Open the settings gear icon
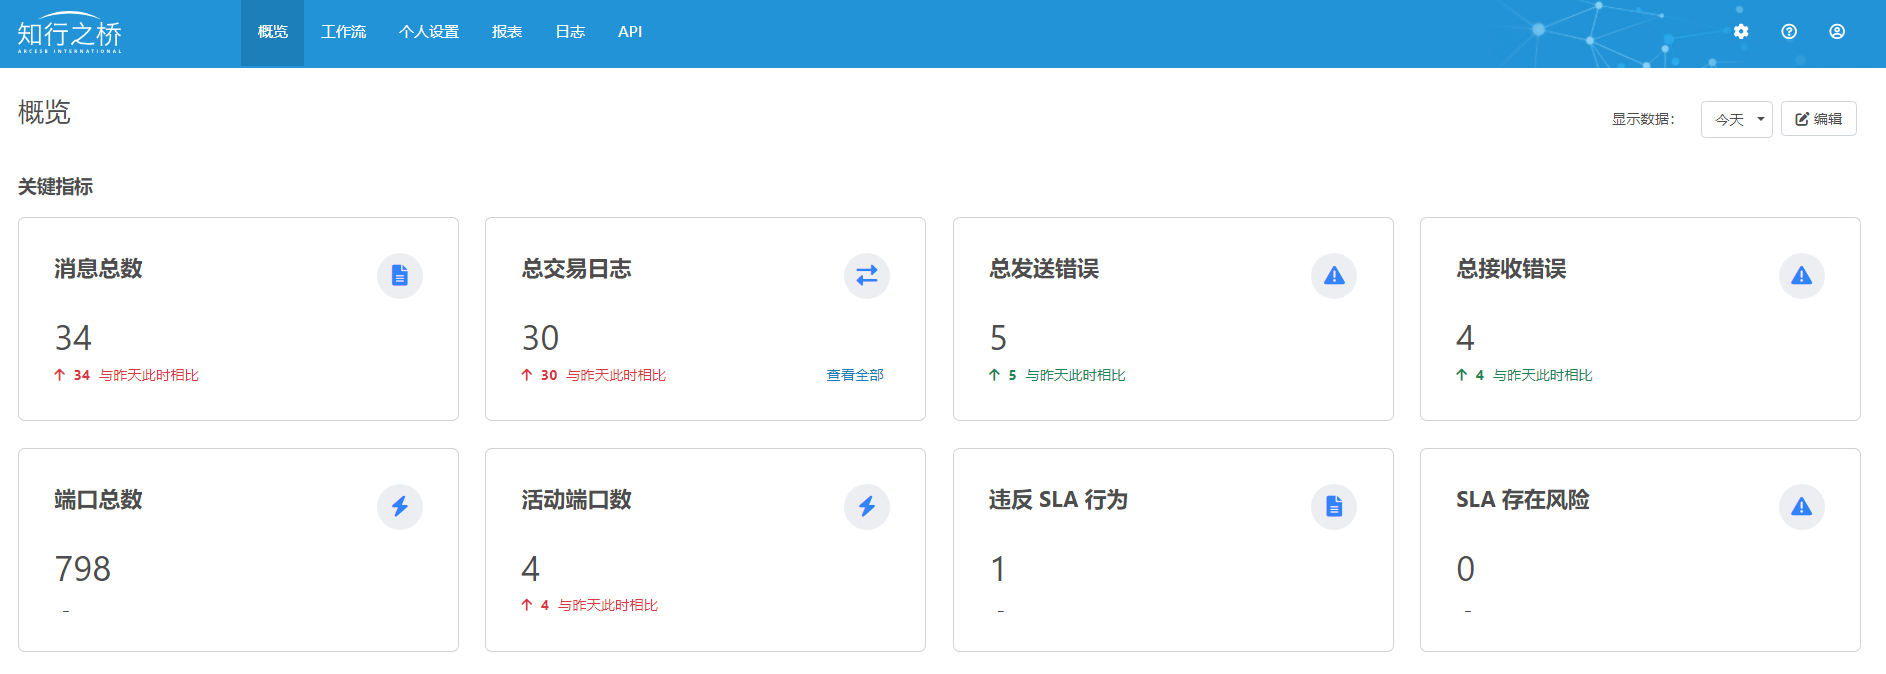Image resolution: width=1886 pixels, height=674 pixels. 1741,32
